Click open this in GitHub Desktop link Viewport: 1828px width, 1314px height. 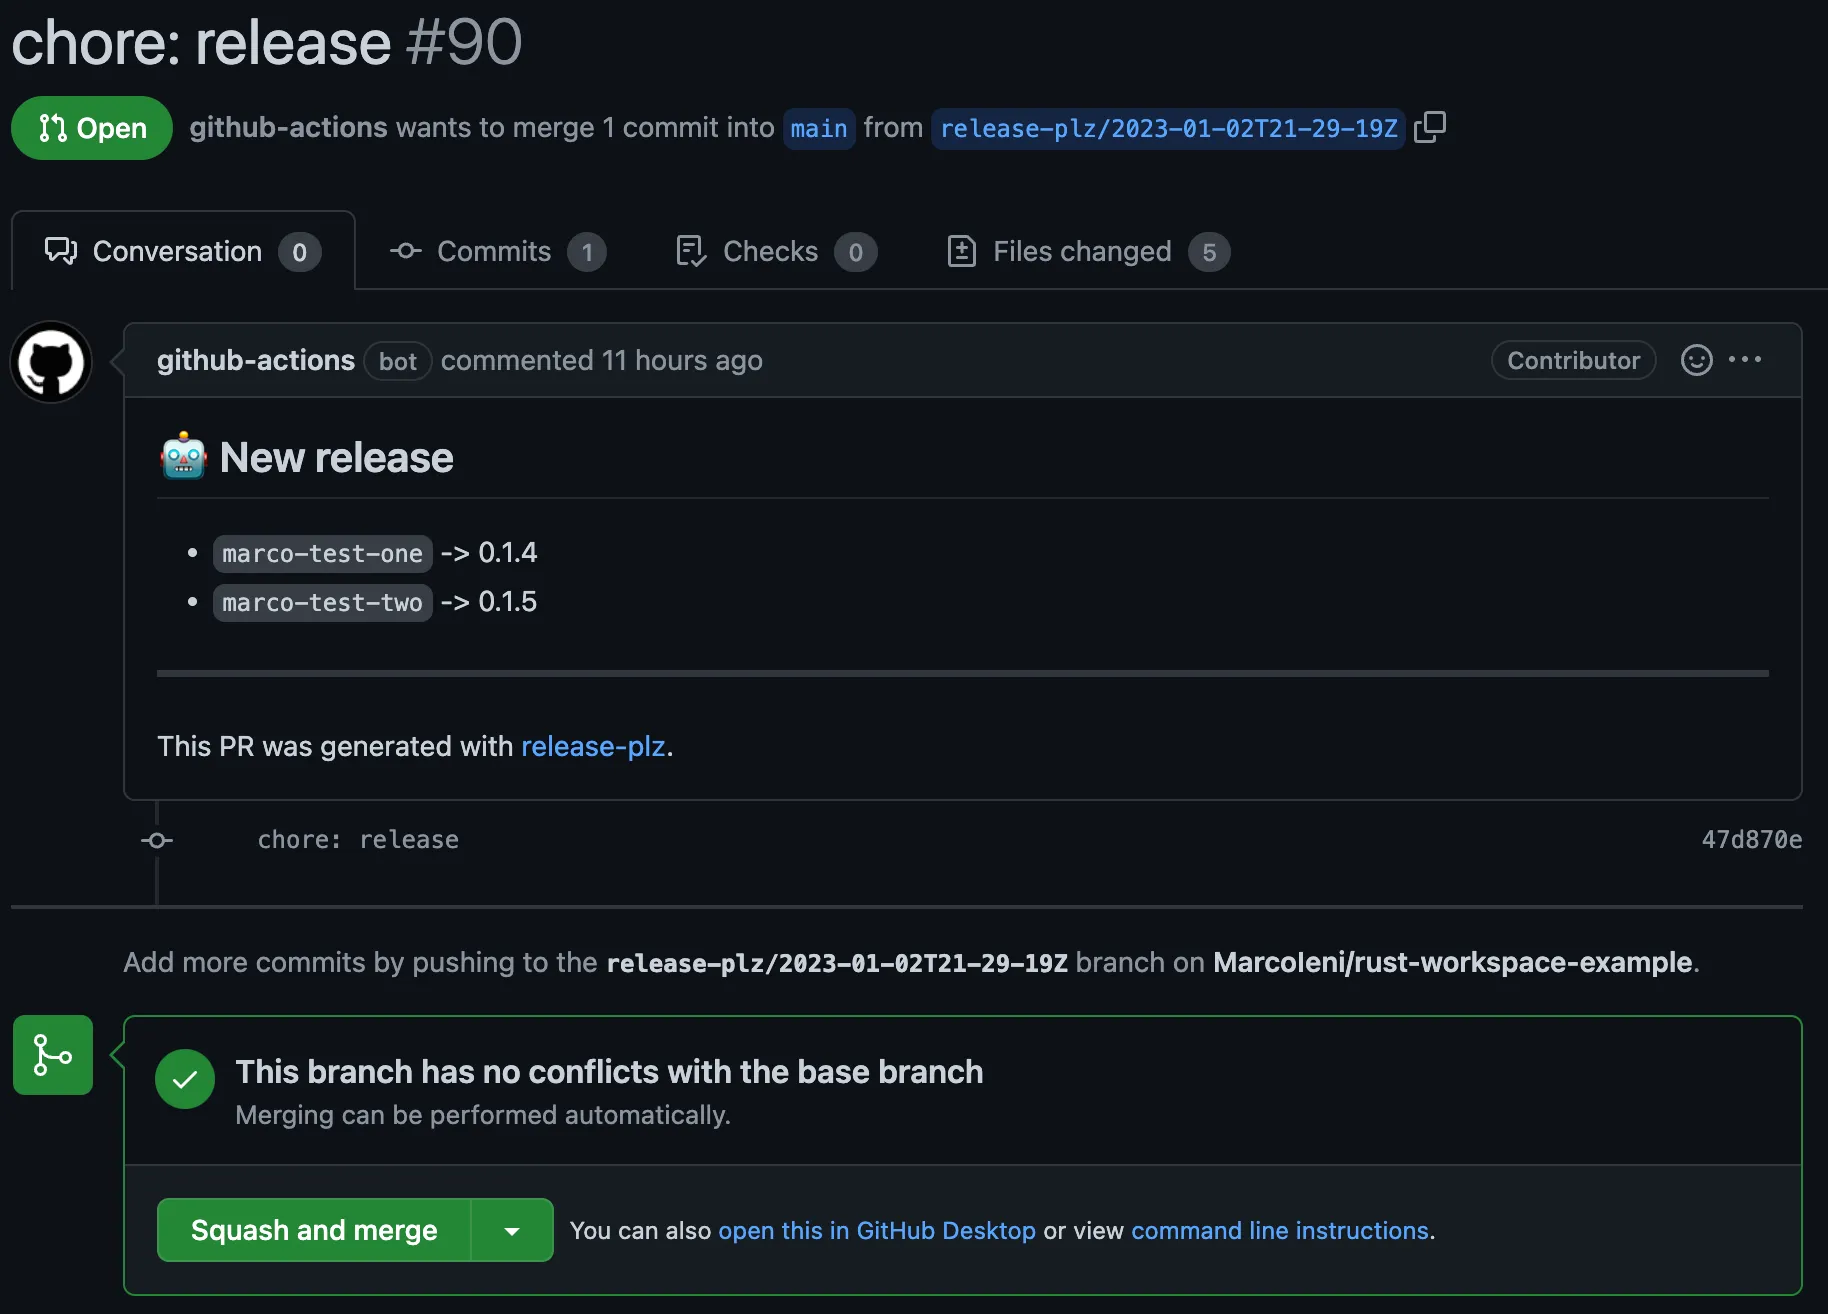(x=877, y=1230)
